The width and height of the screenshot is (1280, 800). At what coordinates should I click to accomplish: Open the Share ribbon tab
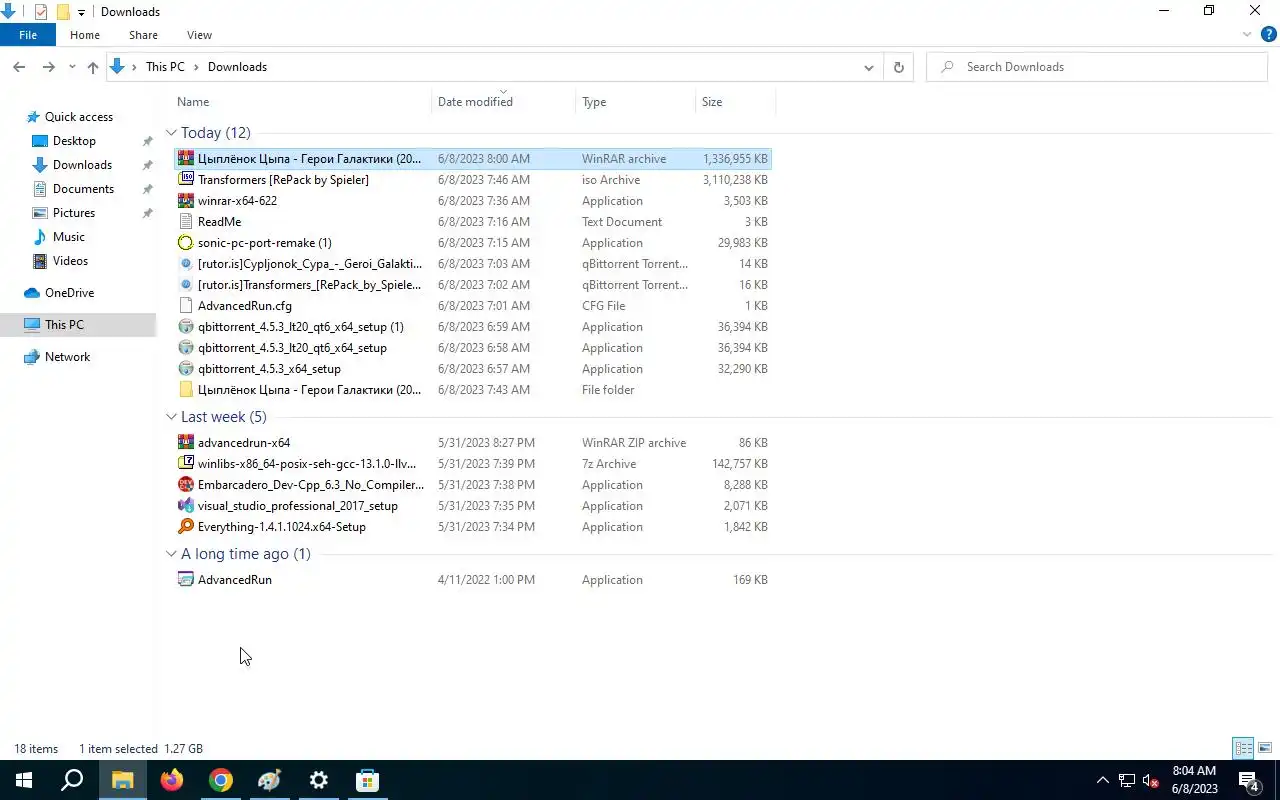[x=143, y=35]
